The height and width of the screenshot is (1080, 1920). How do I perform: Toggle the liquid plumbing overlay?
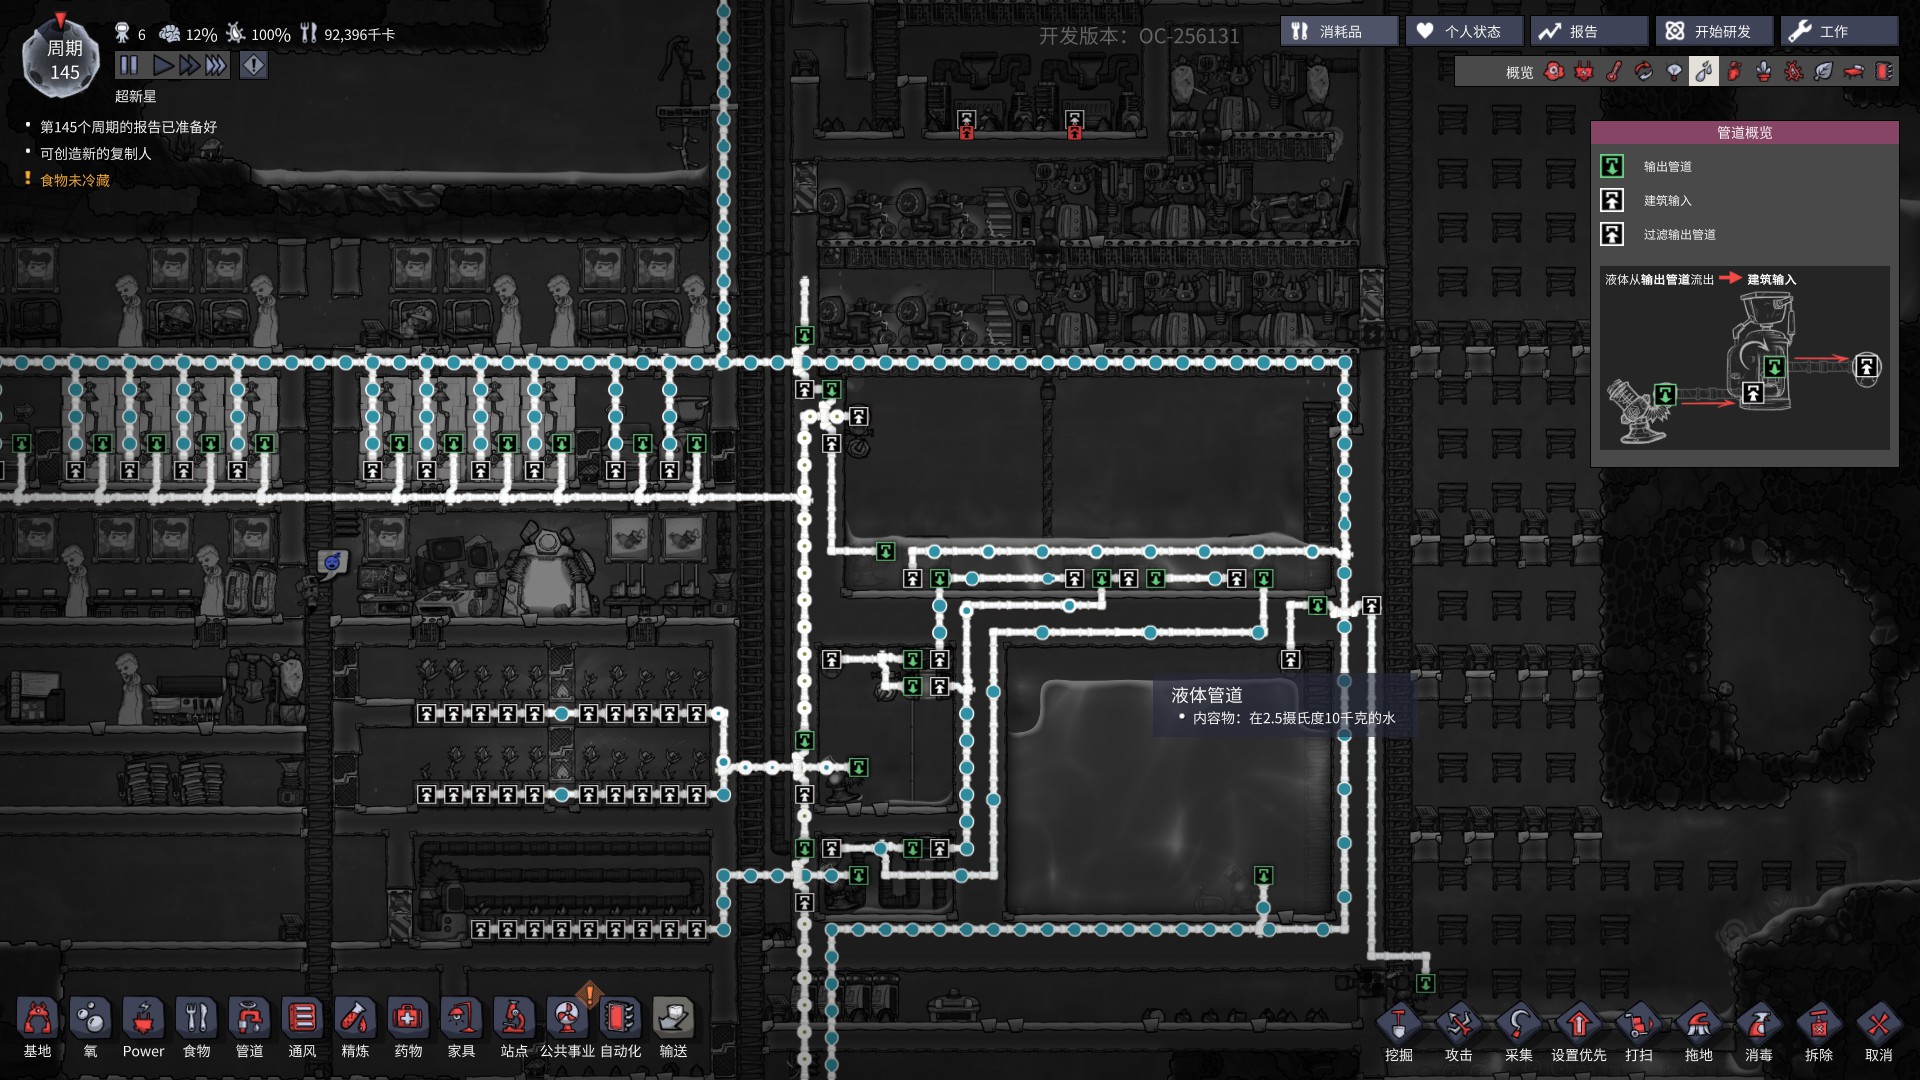(x=1704, y=72)
